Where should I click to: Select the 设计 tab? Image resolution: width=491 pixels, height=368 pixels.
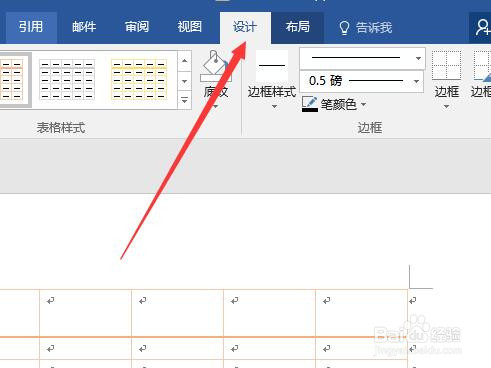(x=245, y=27)
